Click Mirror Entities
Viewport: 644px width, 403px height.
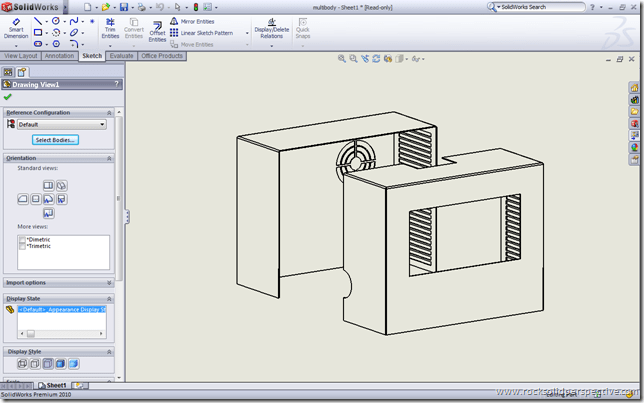click(x=192, y=21)
